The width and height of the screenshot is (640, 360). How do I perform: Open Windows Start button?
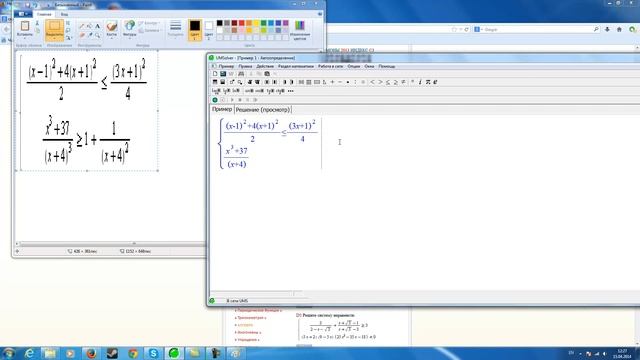[x=8, y=353]
